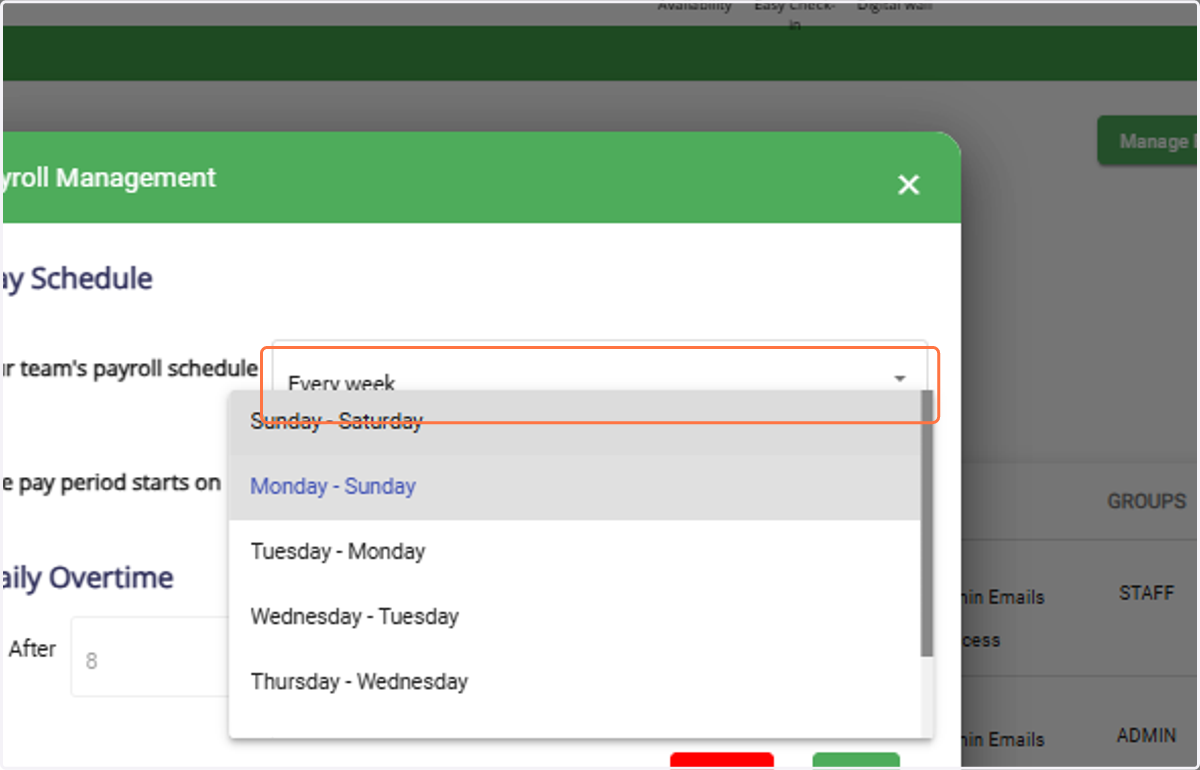Click the ADMIN group cell

(x=1146, y=735)
